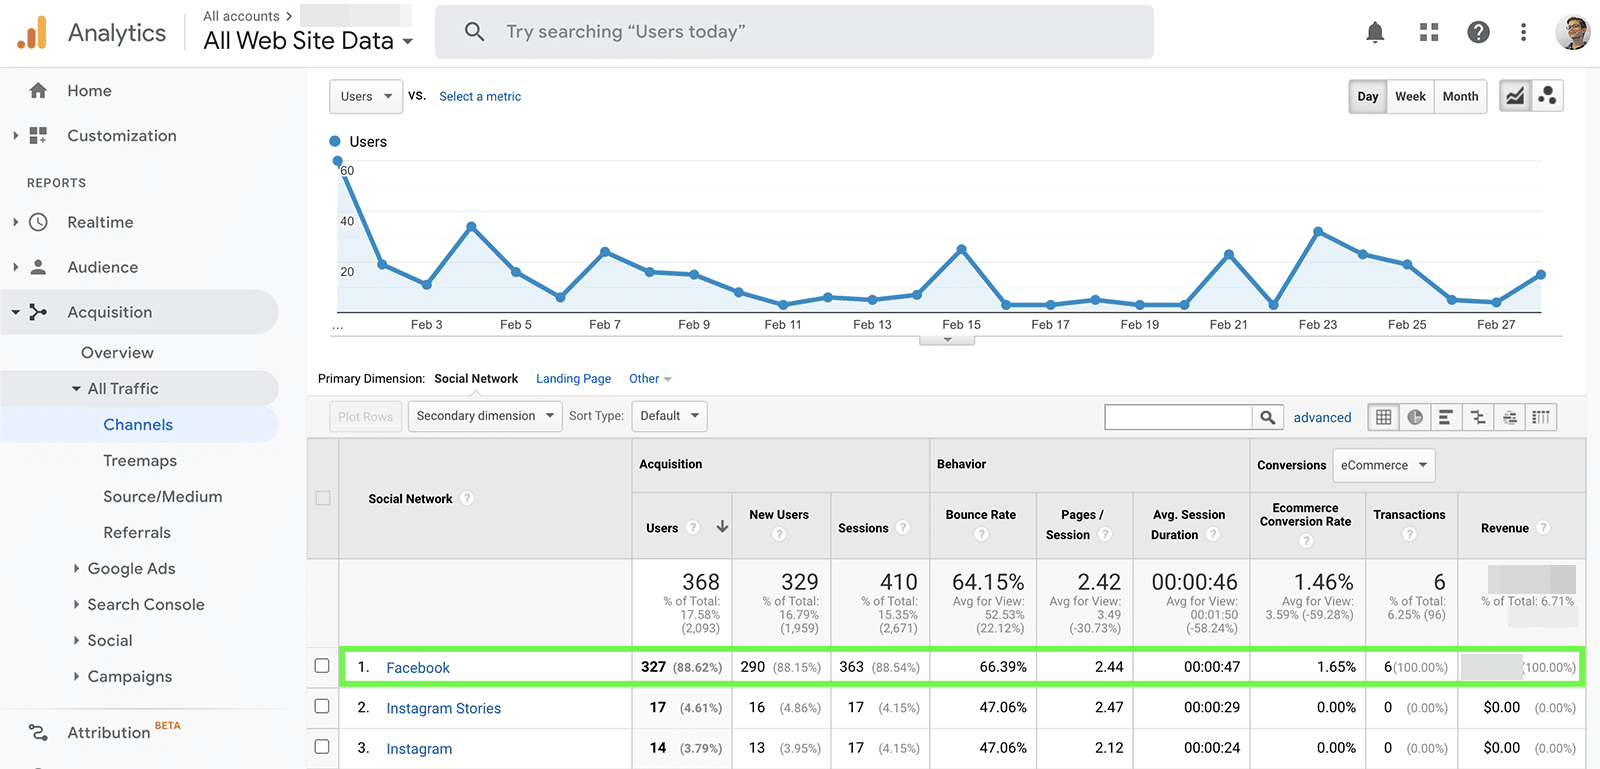Open the Users metric dropdown

(366, 96)
